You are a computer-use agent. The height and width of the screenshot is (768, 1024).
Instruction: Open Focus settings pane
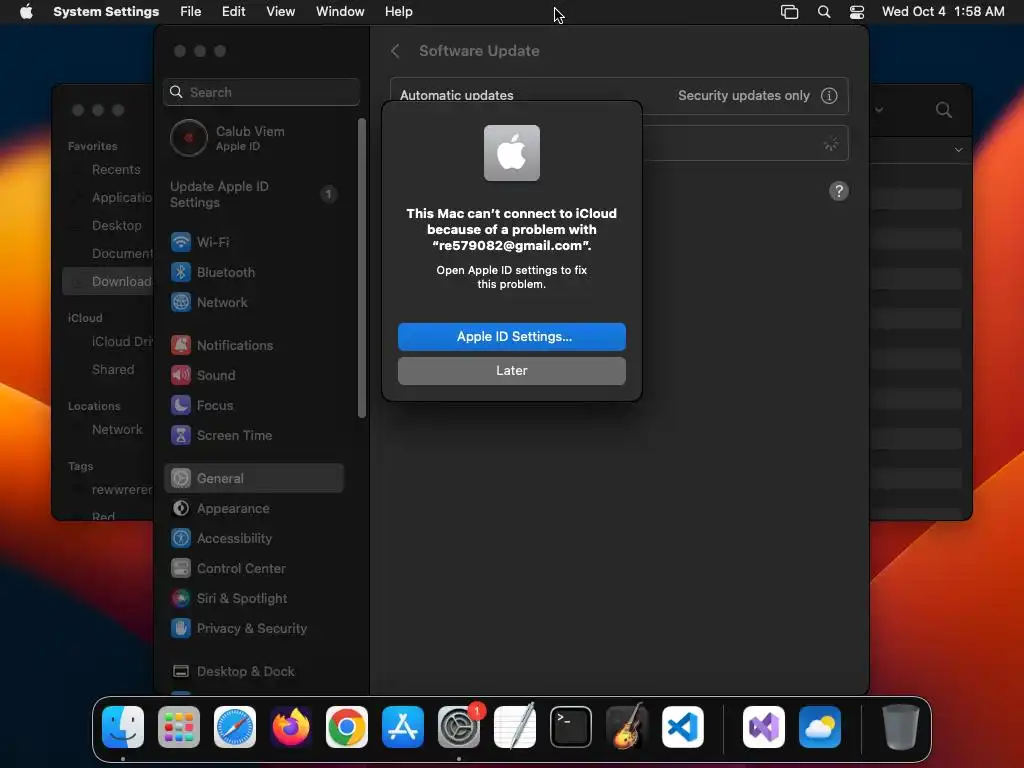tap(253, 406)
